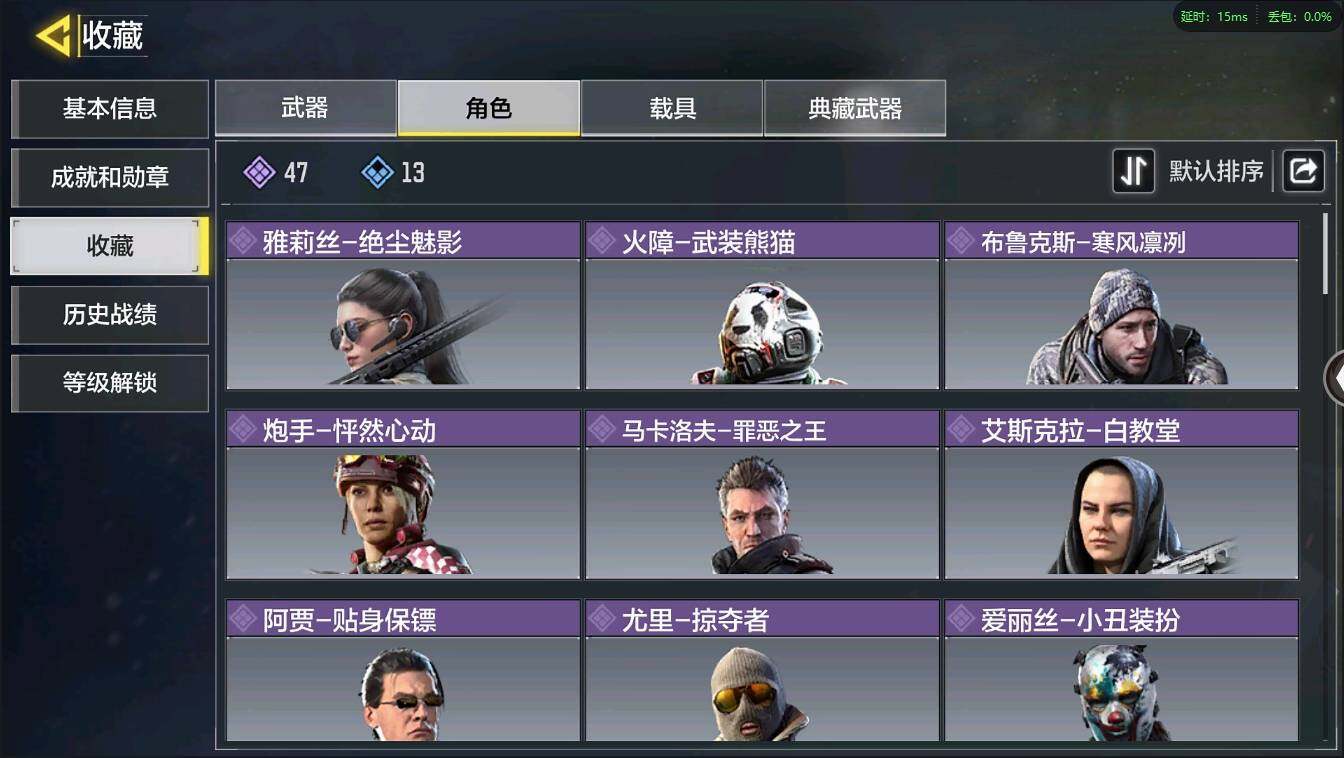Click the yellow back arrow icon

(52, 36)
